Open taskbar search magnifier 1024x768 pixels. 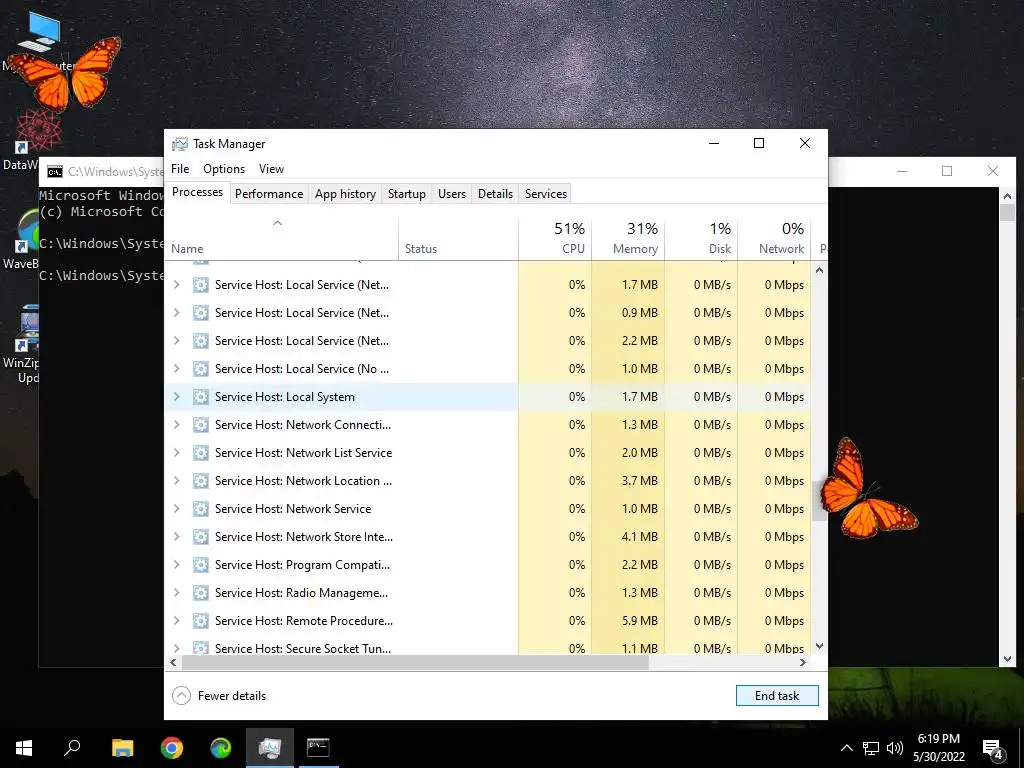pos(72,748)
